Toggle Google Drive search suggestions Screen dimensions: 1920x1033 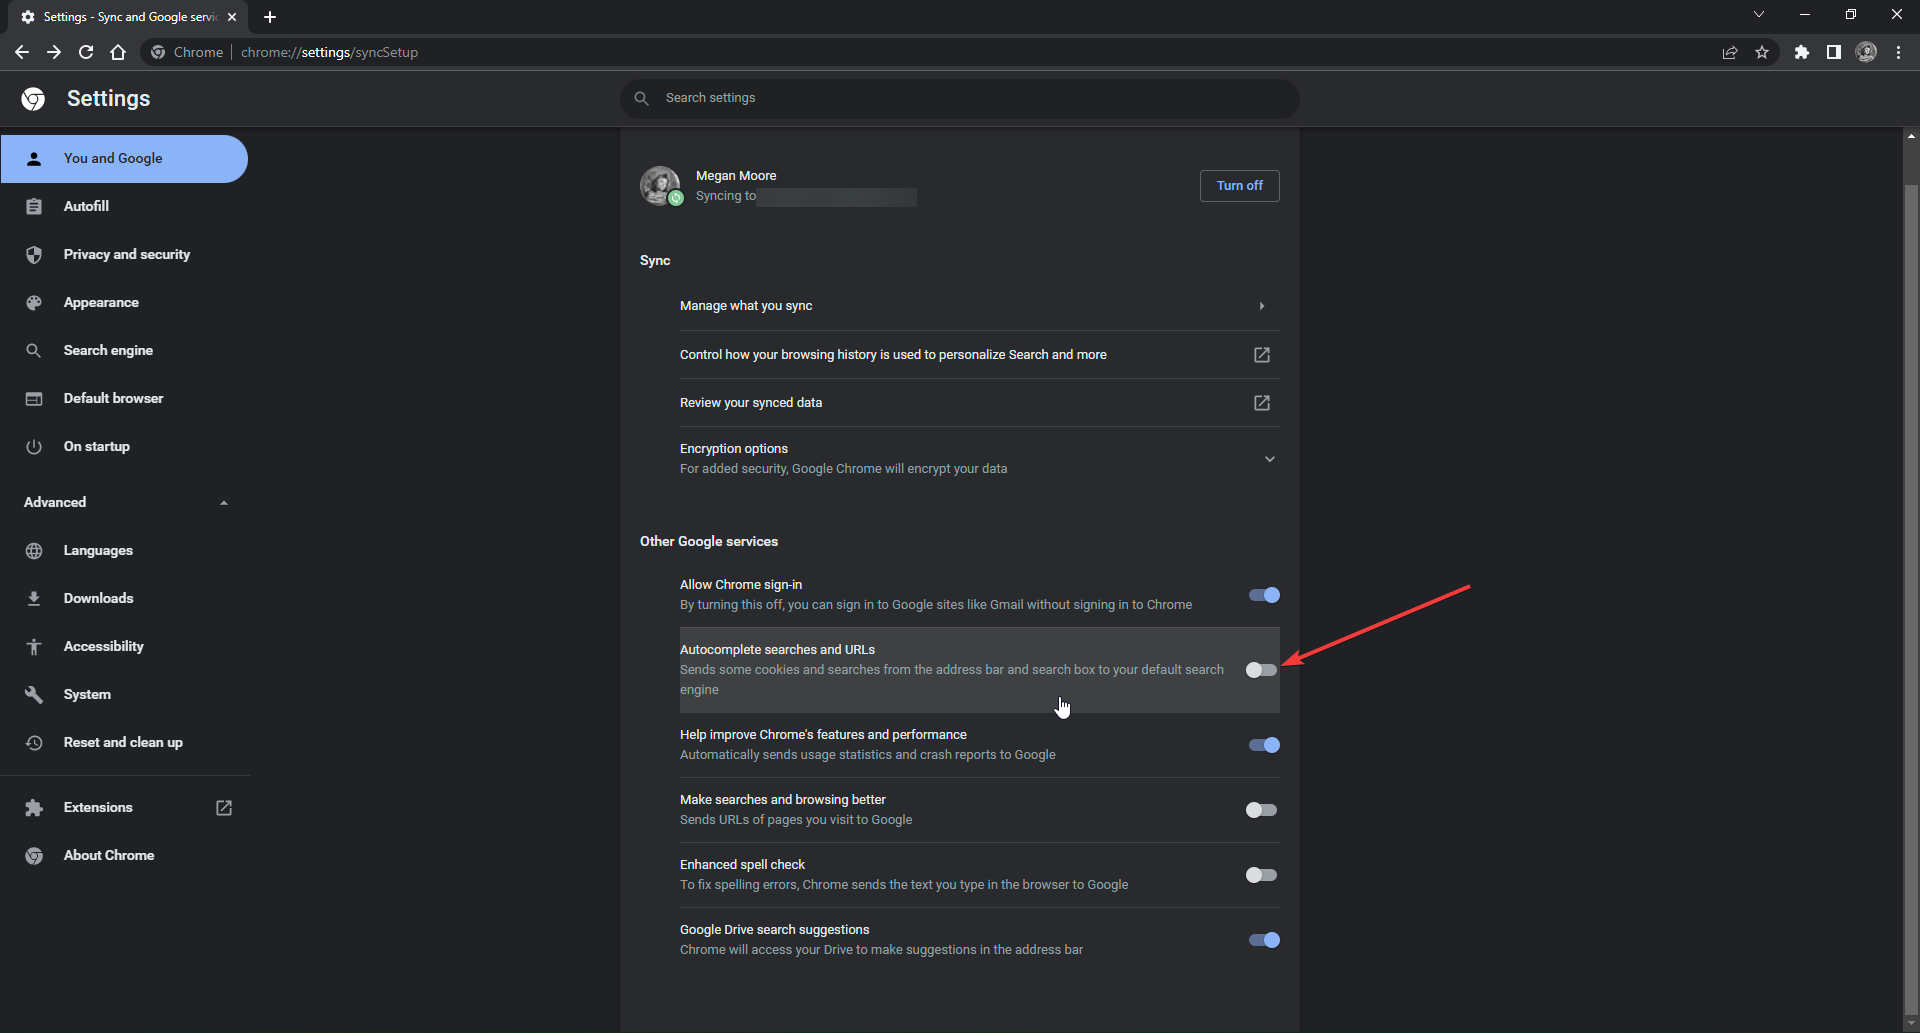tap(1264, 940)
